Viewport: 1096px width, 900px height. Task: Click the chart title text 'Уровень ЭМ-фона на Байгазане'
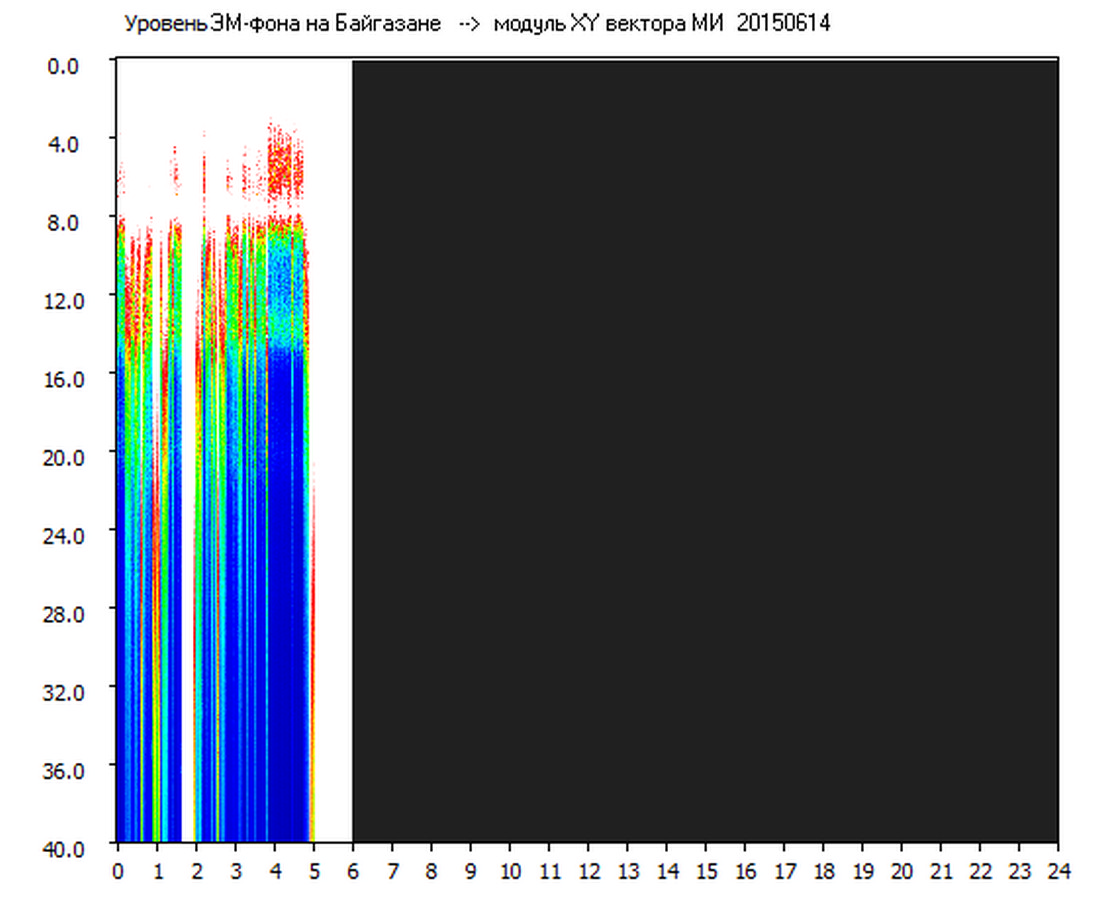coord(282,24)
